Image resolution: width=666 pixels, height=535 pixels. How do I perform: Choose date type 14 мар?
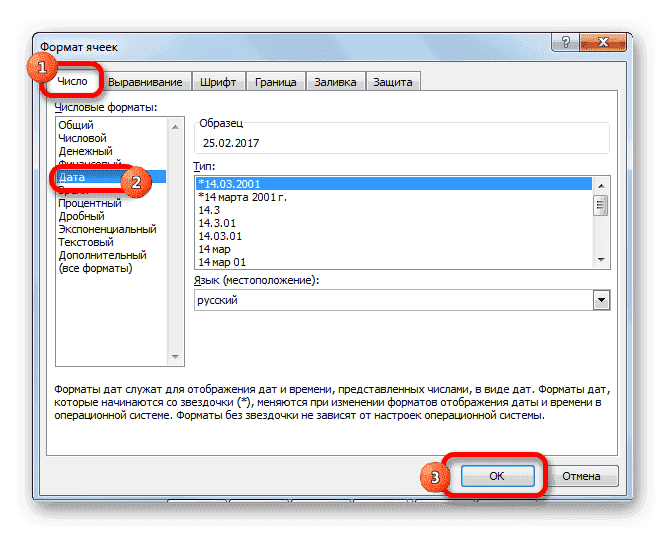pyautogui.click(x=394, y=249)
